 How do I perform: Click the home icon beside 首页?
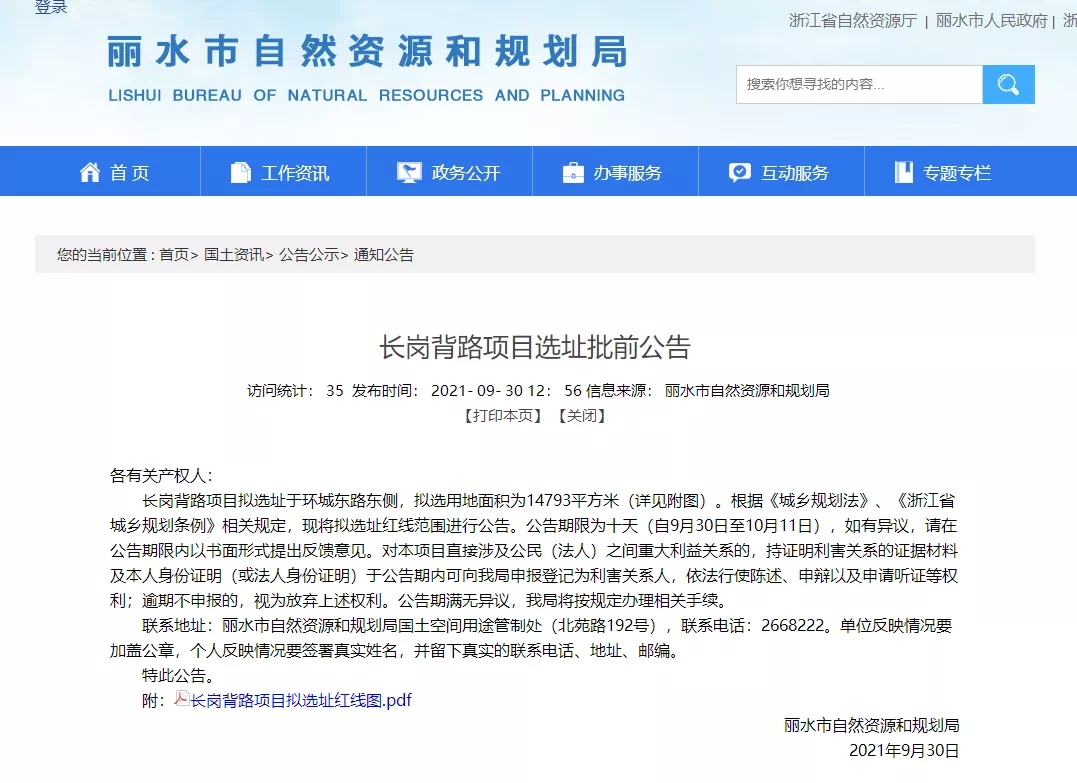(x=90, y=172)
